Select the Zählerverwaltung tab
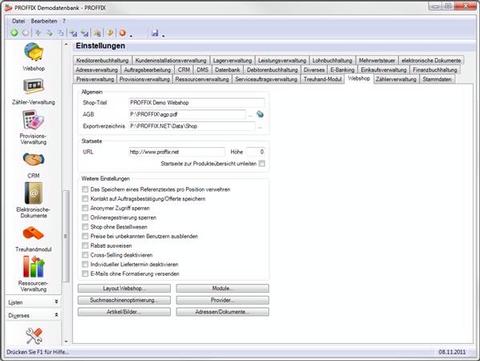480x361 pixels. tap(396, 79)
